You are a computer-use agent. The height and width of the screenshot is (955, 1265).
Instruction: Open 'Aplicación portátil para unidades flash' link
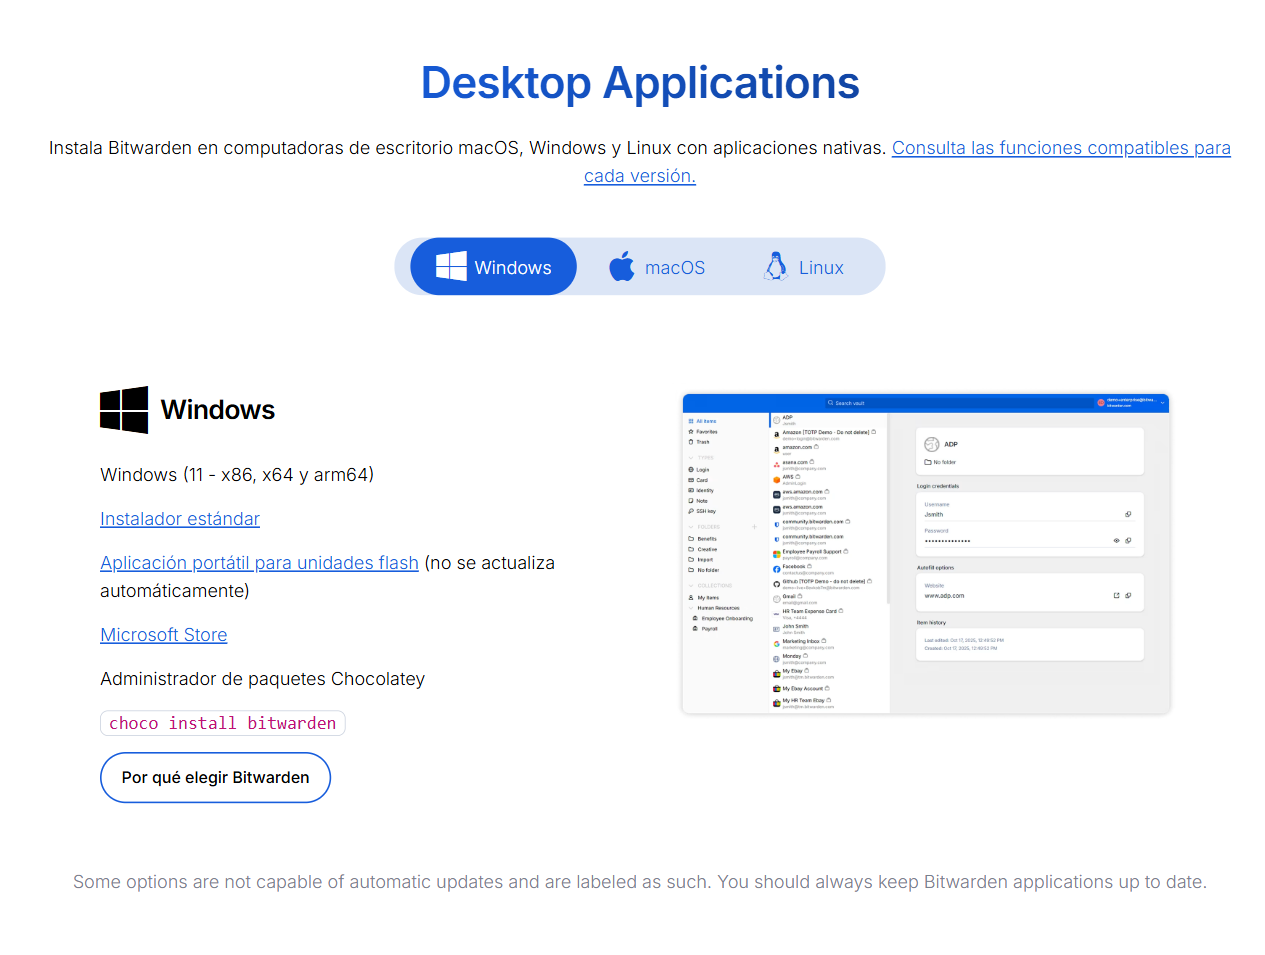point(259,563)
